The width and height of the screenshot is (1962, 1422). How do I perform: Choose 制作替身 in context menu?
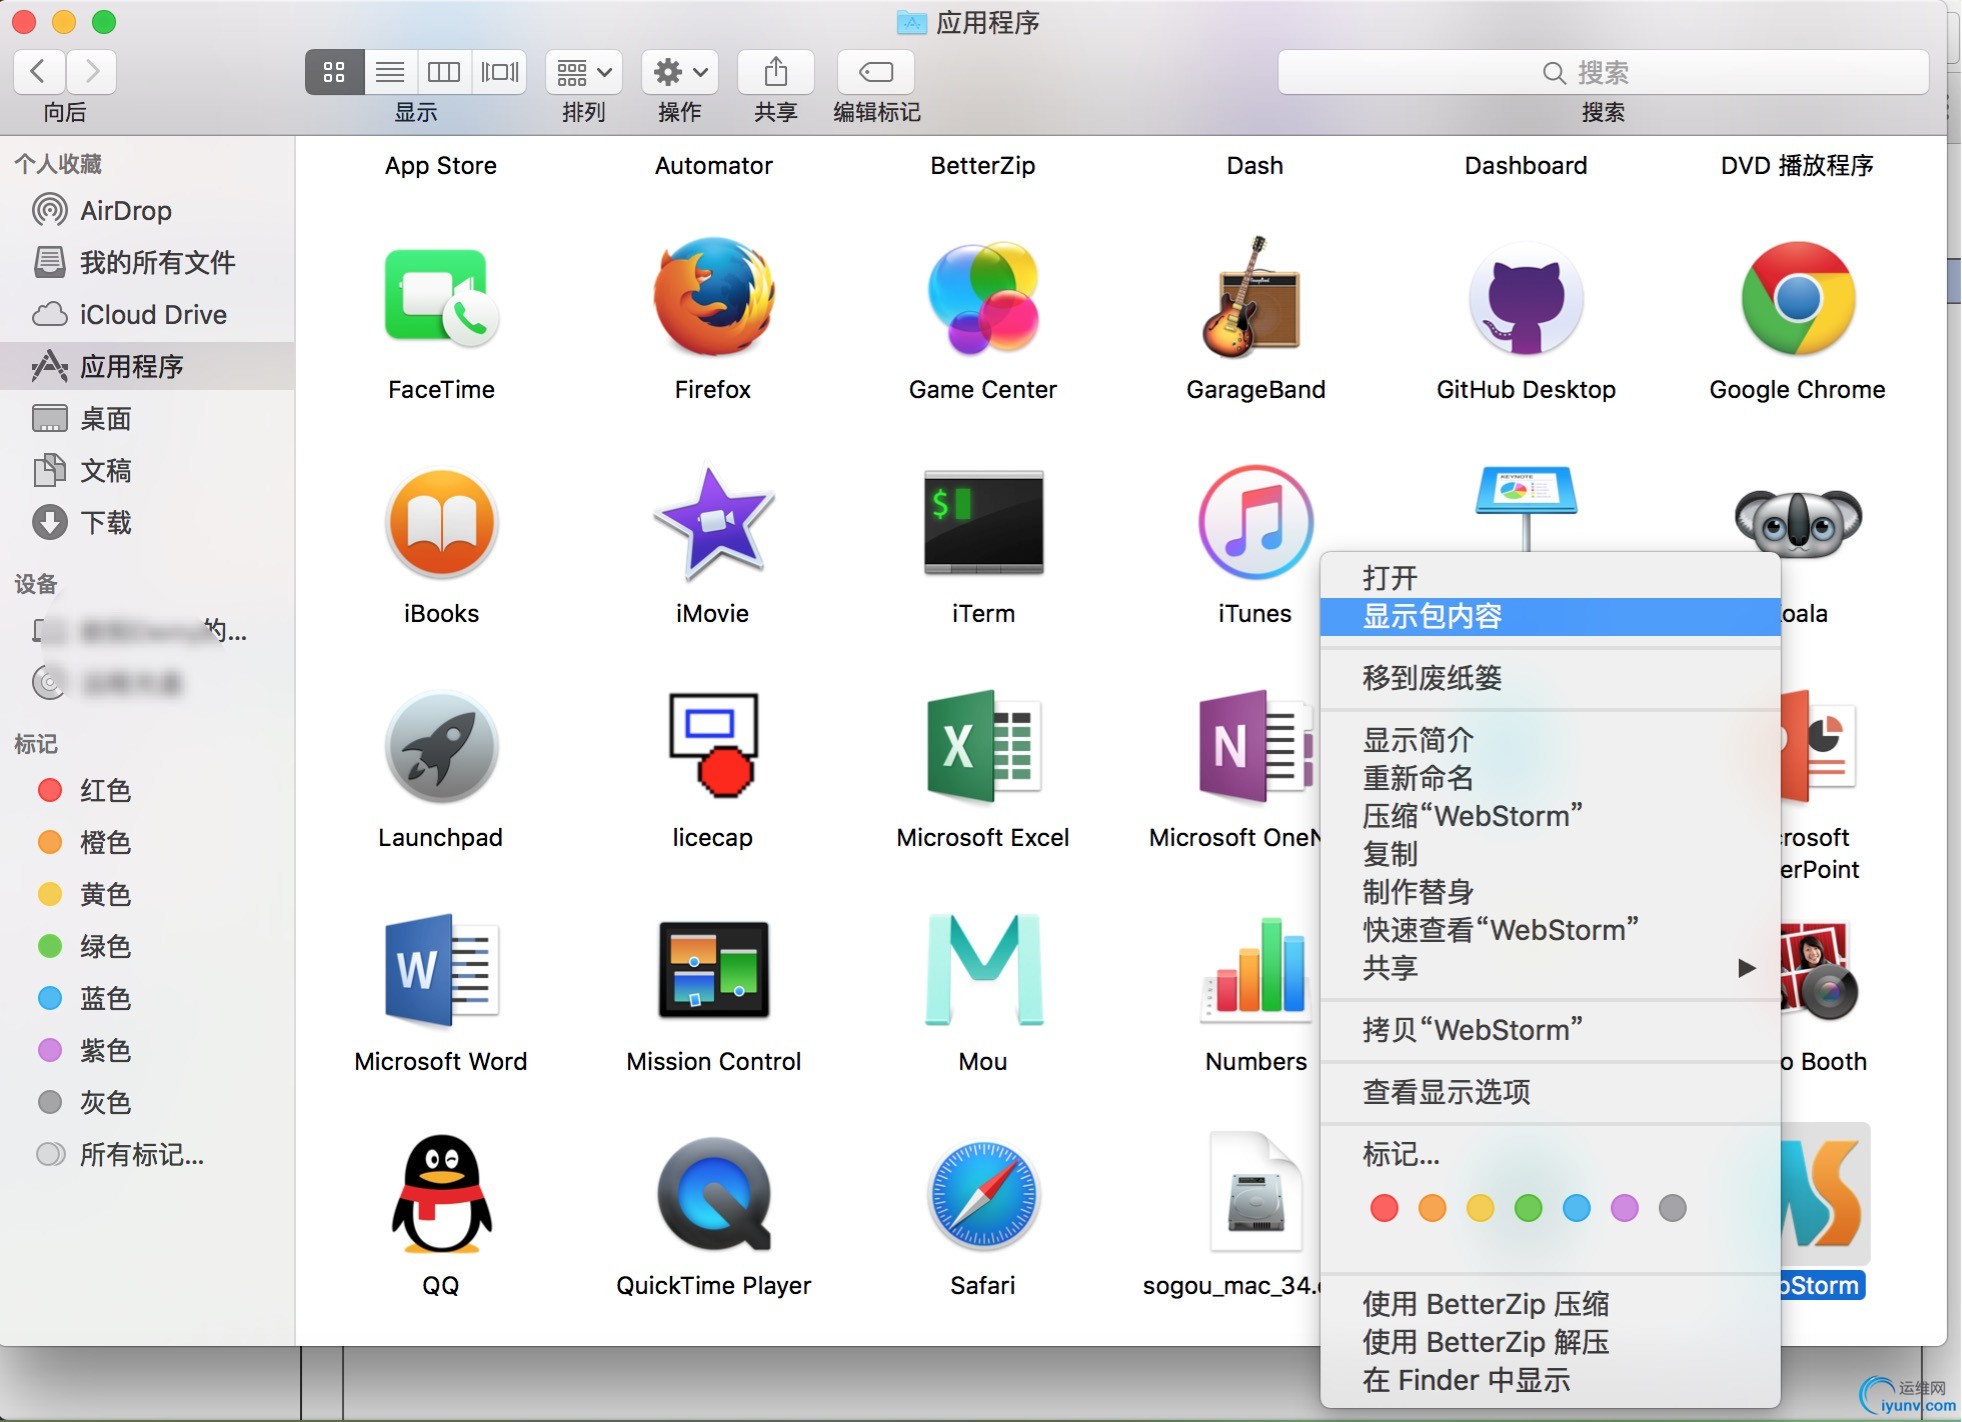tap(1550, 892)
